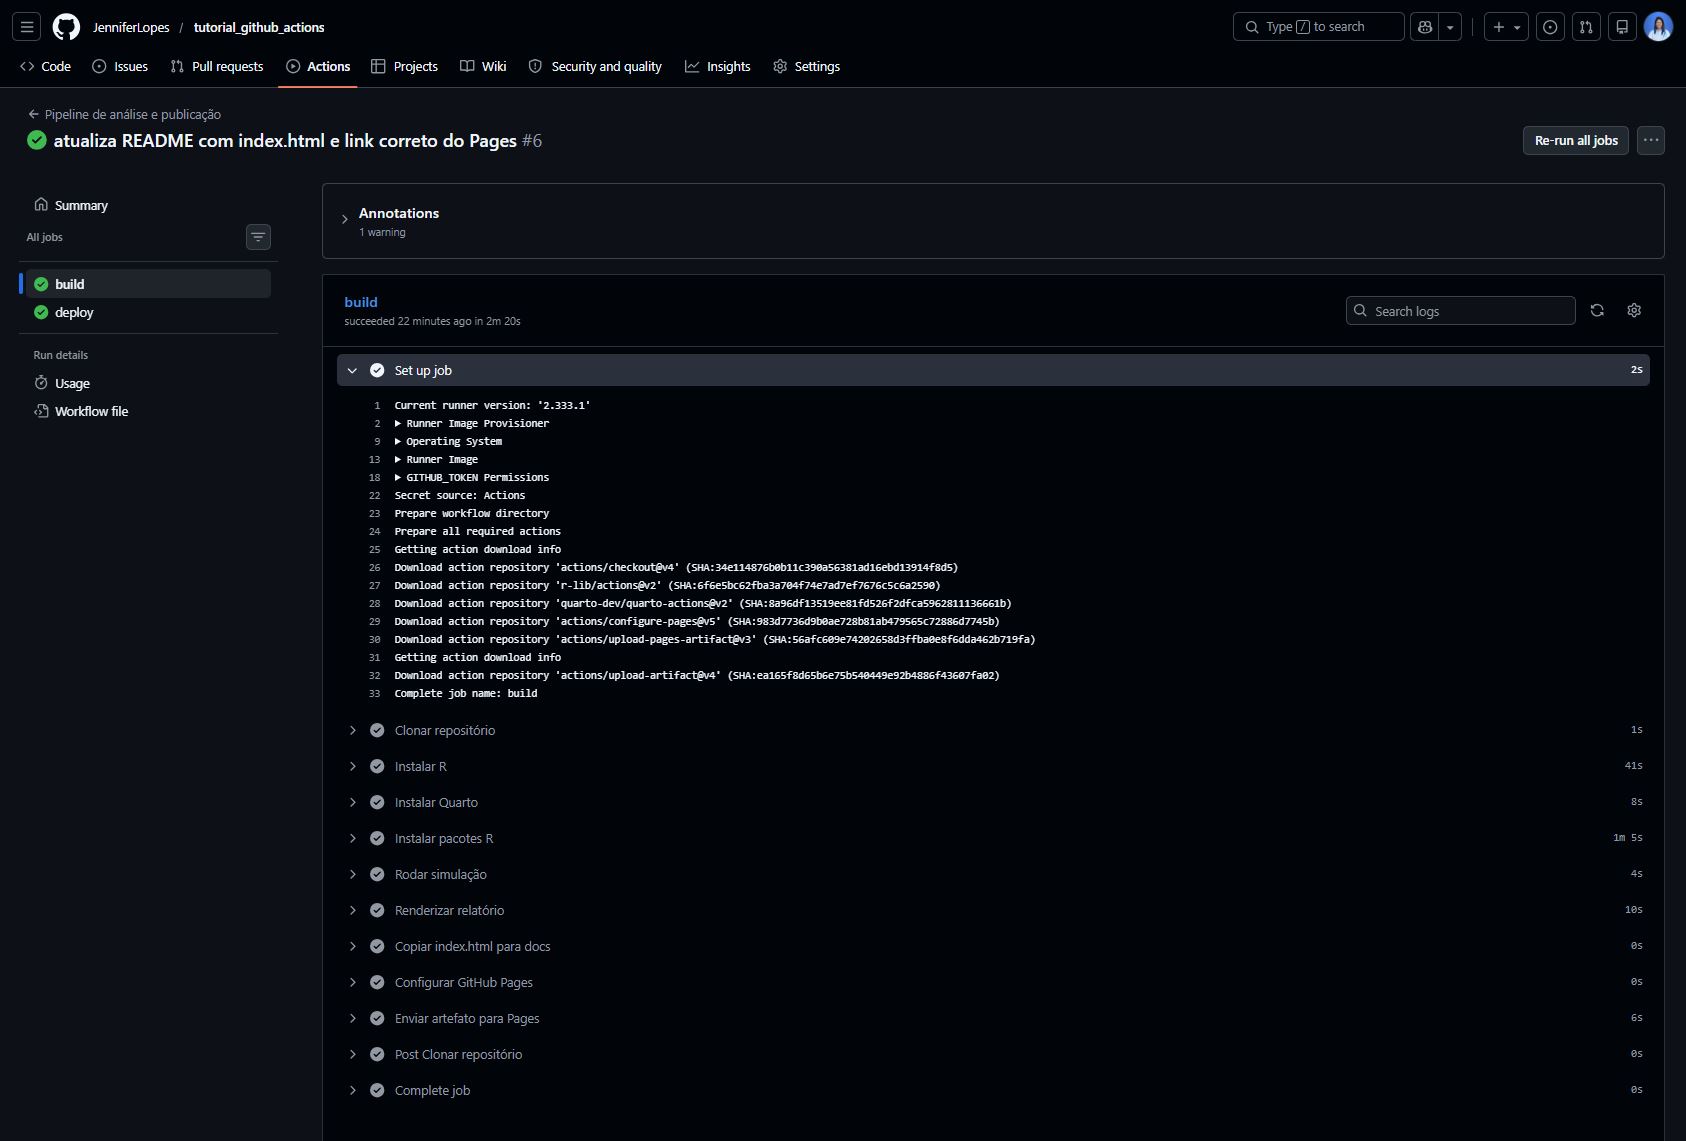
Task: Open the Pull requests tab
Action: click(217, 66)
